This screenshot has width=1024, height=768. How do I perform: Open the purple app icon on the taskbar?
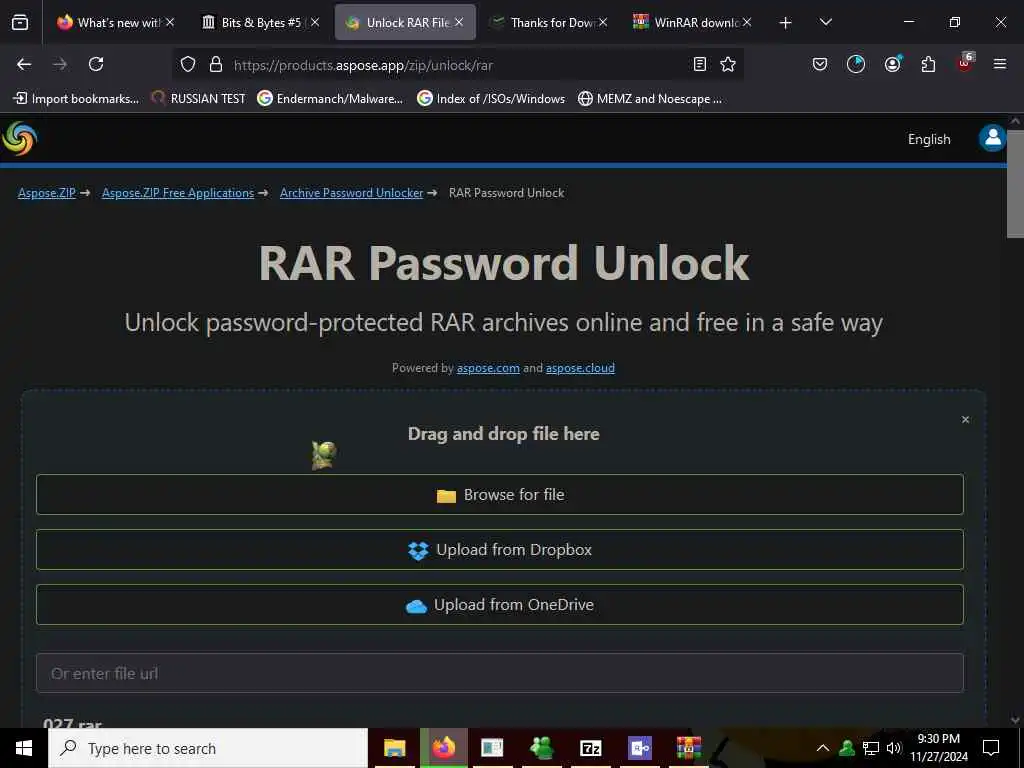pos(639,748)
